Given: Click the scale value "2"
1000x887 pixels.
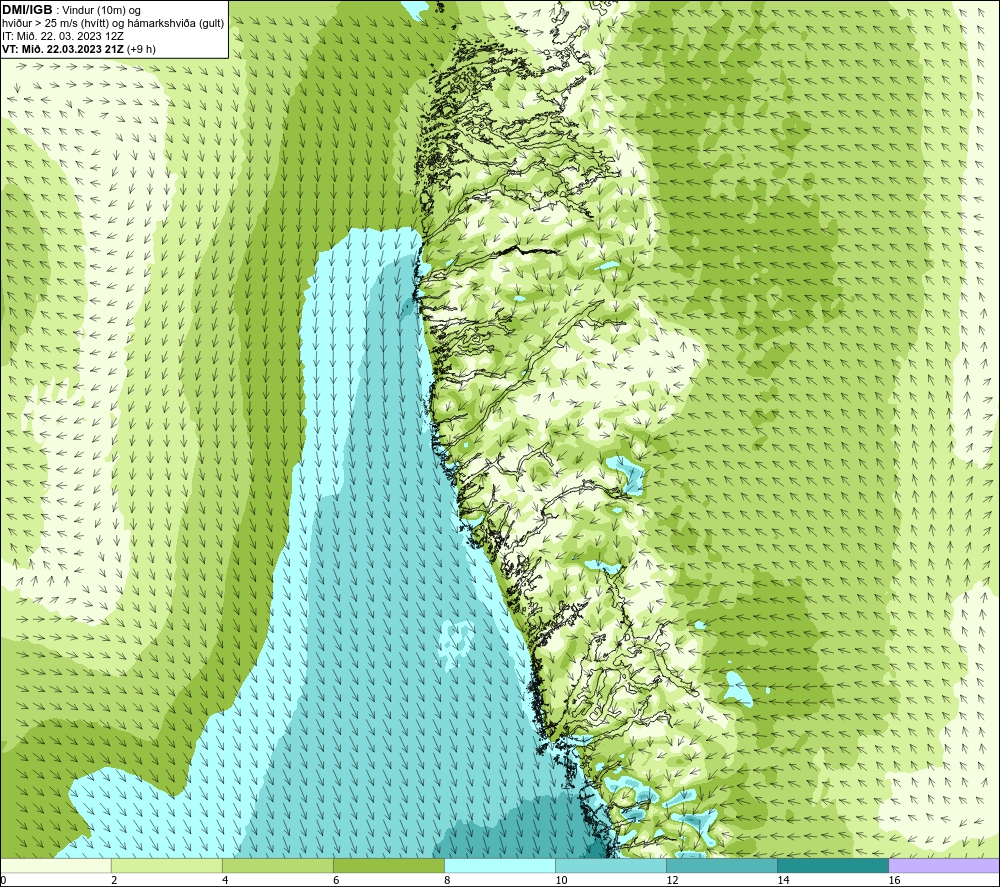Looking at the screenshot, I should click(114, 881).
